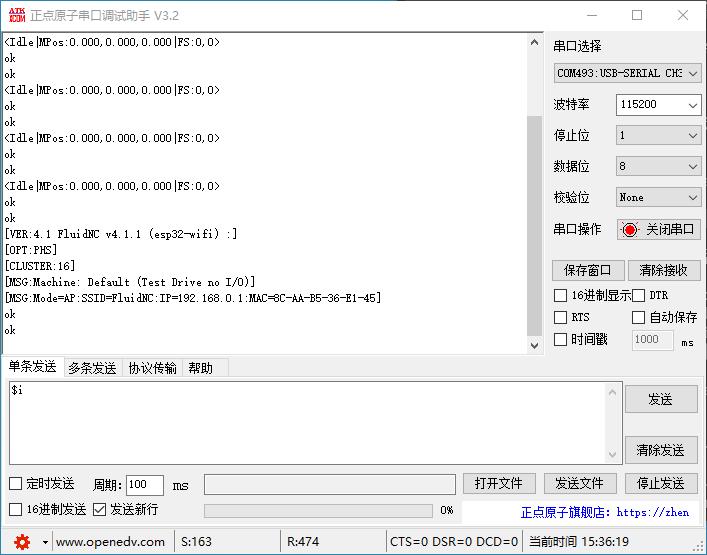
Task: Click the S:163 sent counter
Action: click(x=196, y=541)
